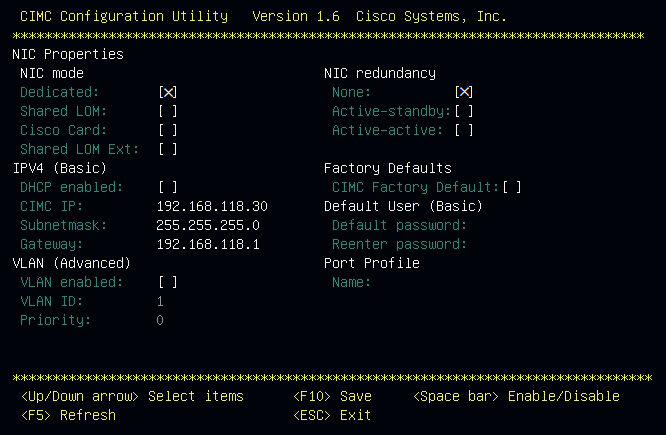The image size is (666, 435).
Task: Click the IPV4 (Basic) heading
Action: point(59,168)
